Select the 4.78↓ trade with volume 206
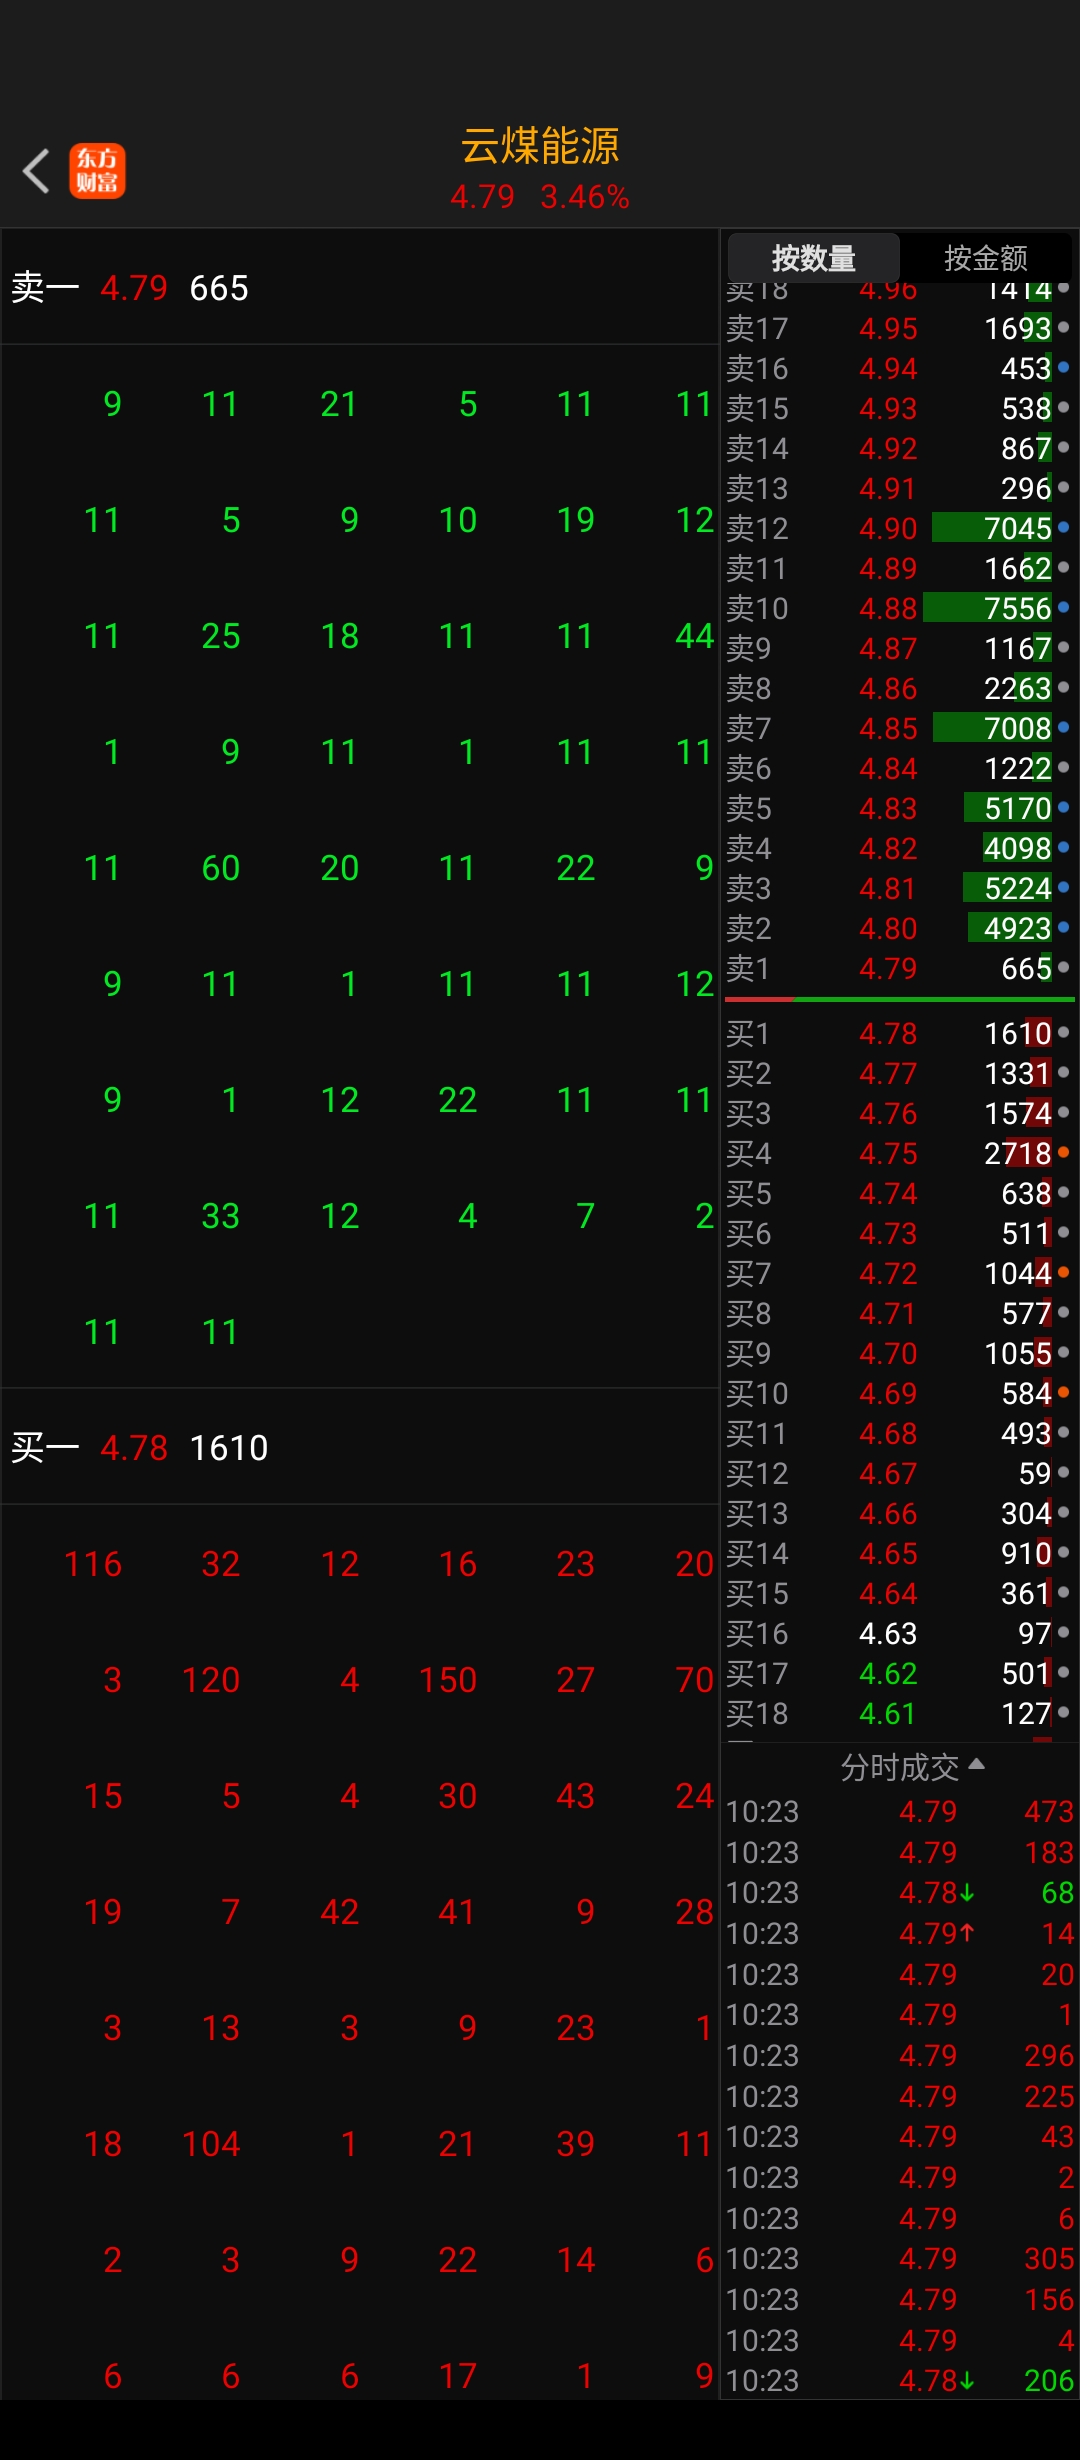The height and width of the screenshot is (2460, 1080). pyautogui.click(x=900, y=2380)
